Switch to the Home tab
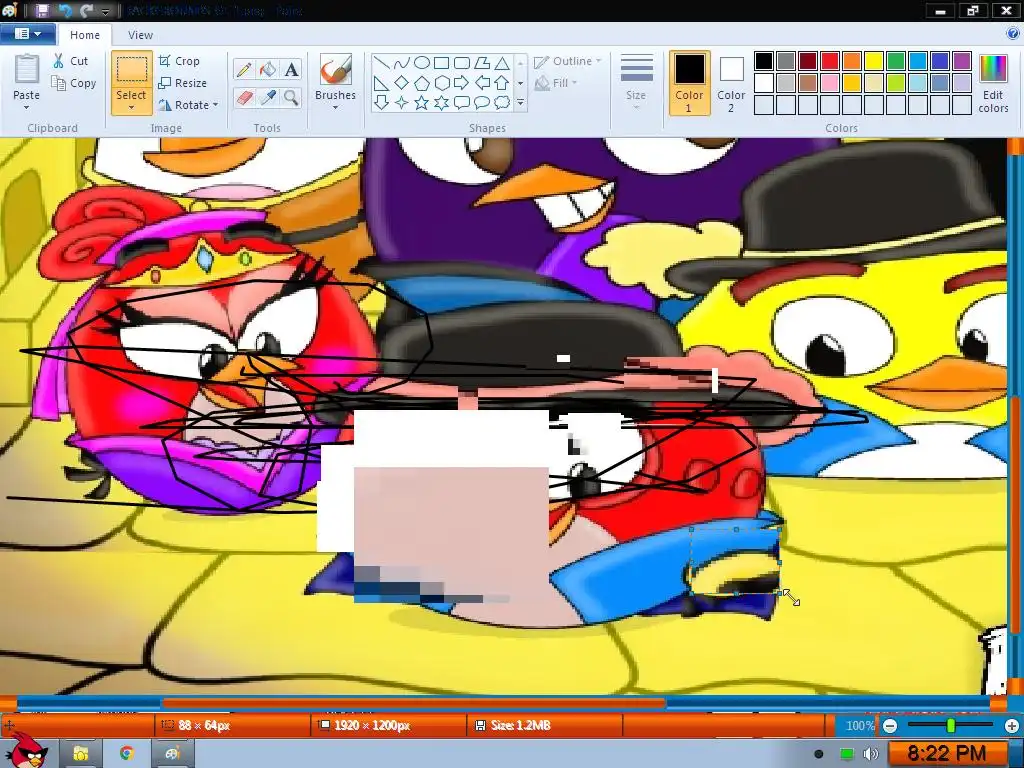 click(x=85, y=35)
